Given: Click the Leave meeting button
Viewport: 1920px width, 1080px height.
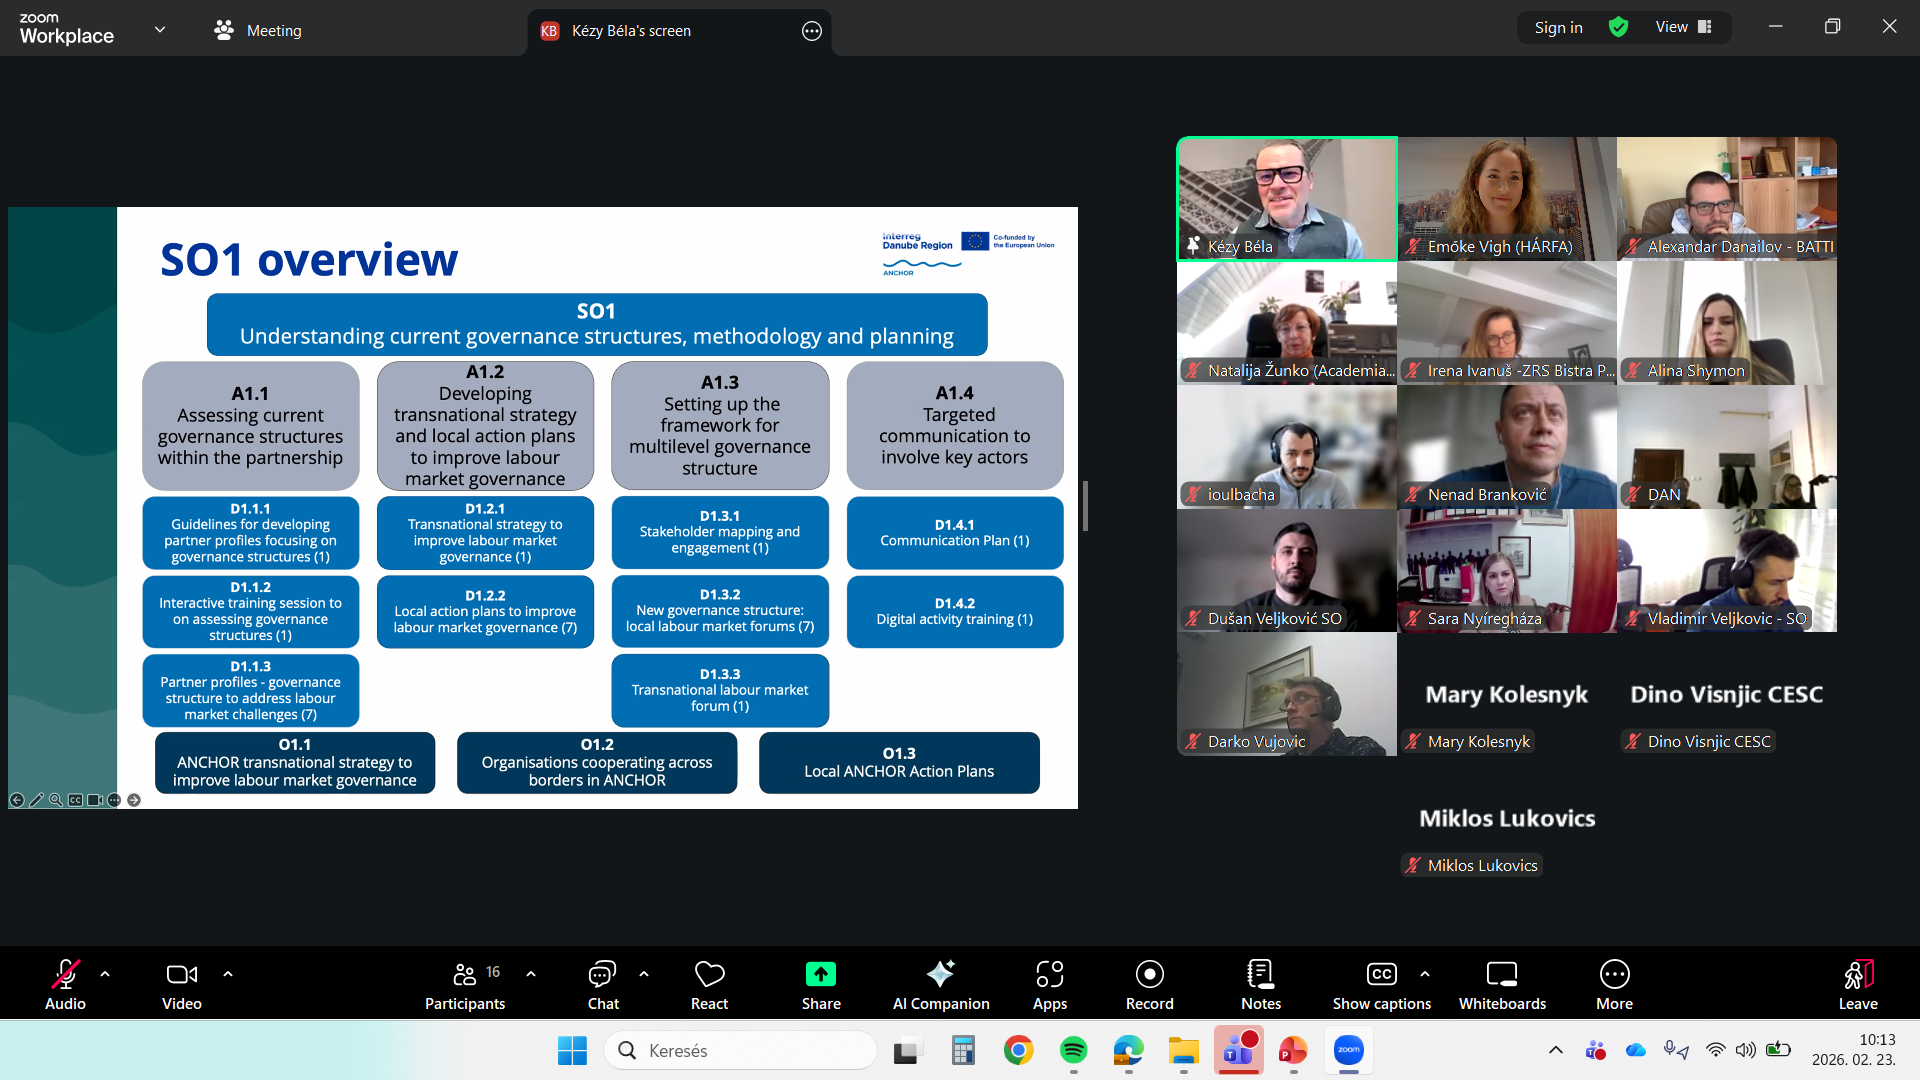Looking at the screenshot, I should 1857,984.
